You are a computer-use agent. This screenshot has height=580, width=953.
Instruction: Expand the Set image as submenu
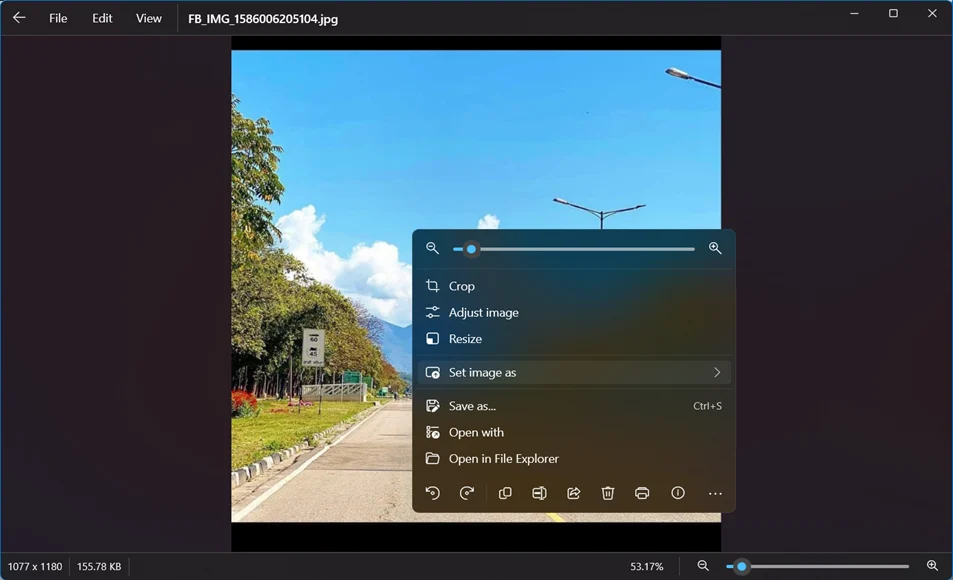pyautogui.click(x=574, y=372)
